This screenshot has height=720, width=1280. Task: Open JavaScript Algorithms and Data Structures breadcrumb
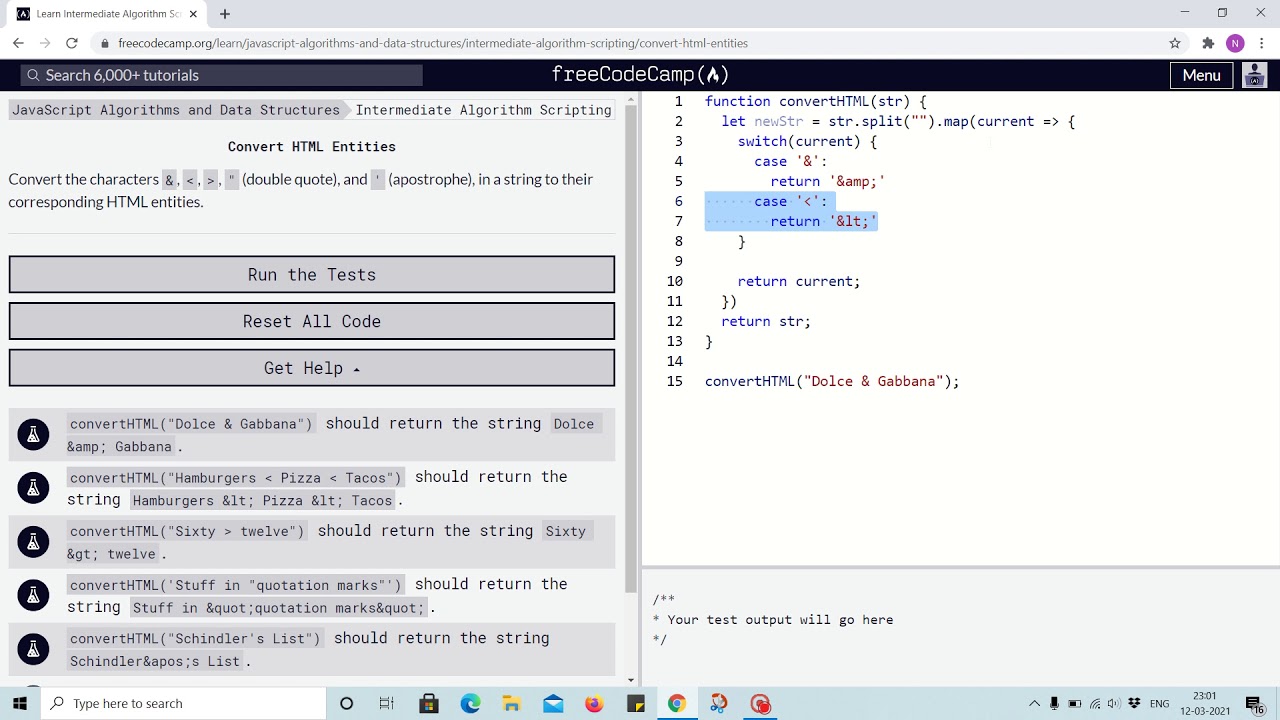click(x=176, y=110)
